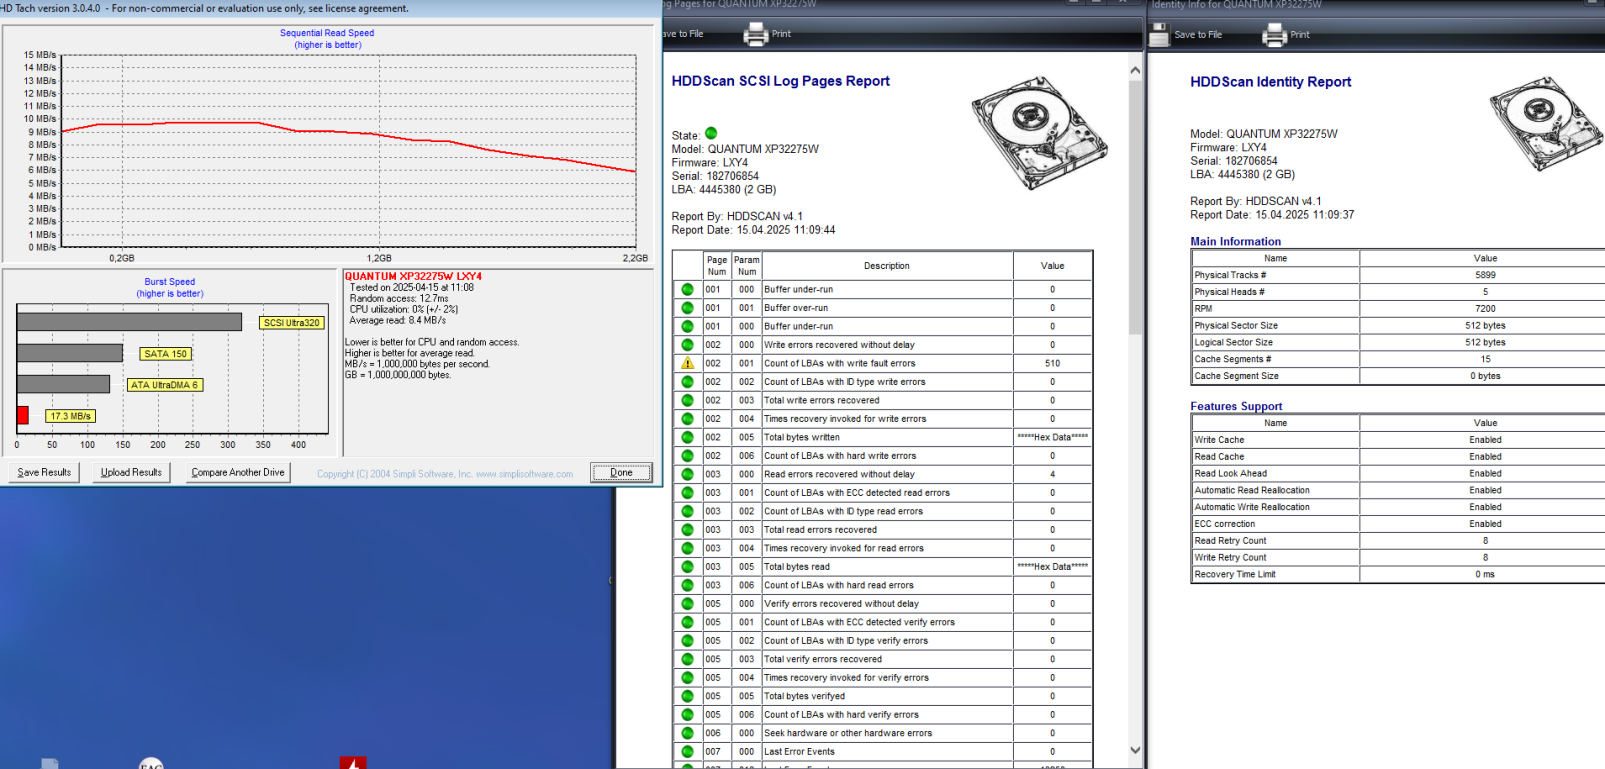This screenshot has height=769, width=1605.
Task: Click green status icon for Last Error Events row
Action: click(687, 752)
